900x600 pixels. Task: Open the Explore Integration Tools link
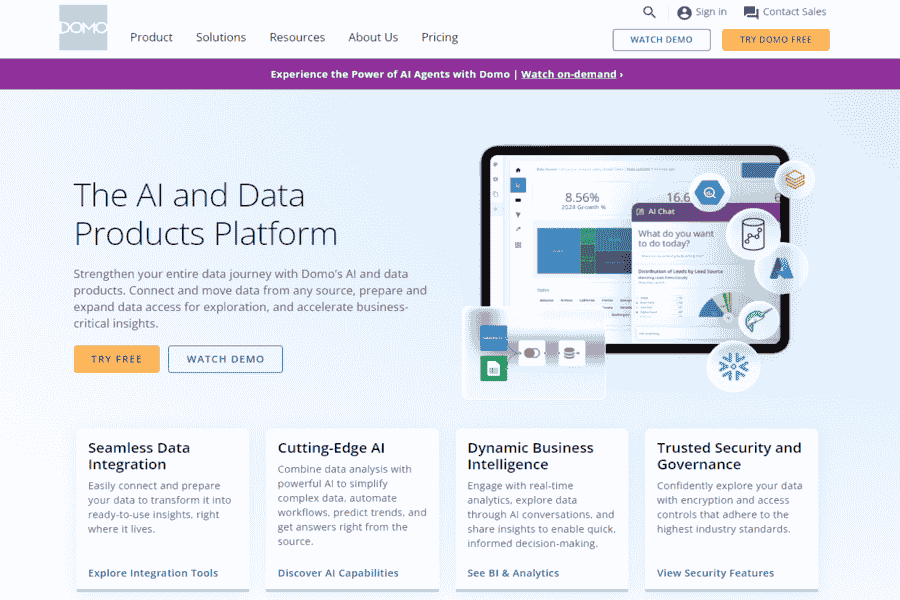[153, 573]
